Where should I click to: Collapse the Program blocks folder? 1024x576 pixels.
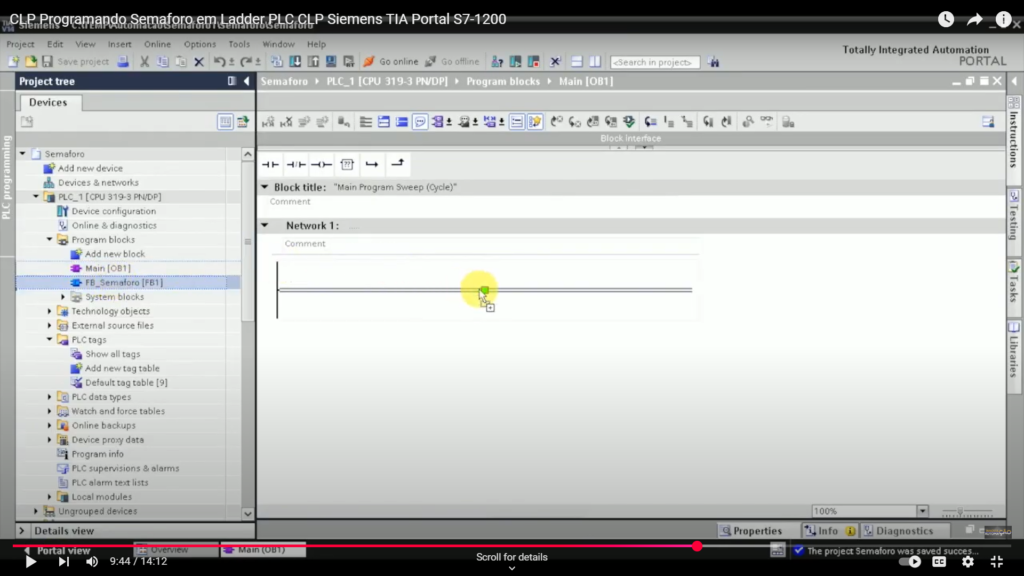(x=50, y=240)
